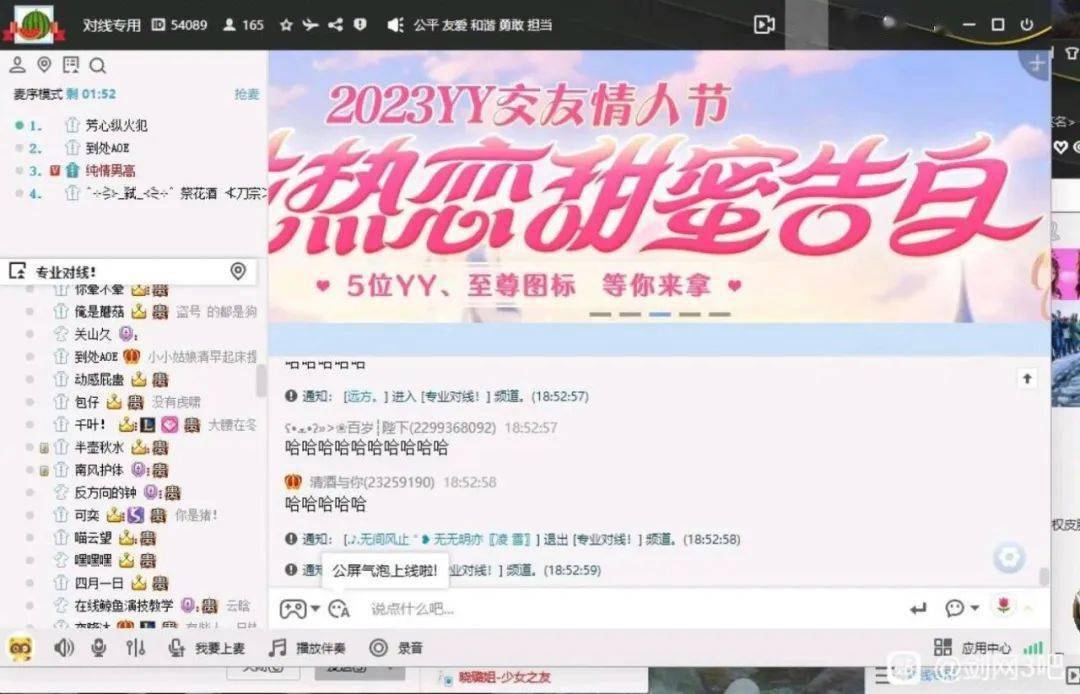Open the audio mixer sliders icon
The image size is (1080, 694).
[x=135, y=648]
